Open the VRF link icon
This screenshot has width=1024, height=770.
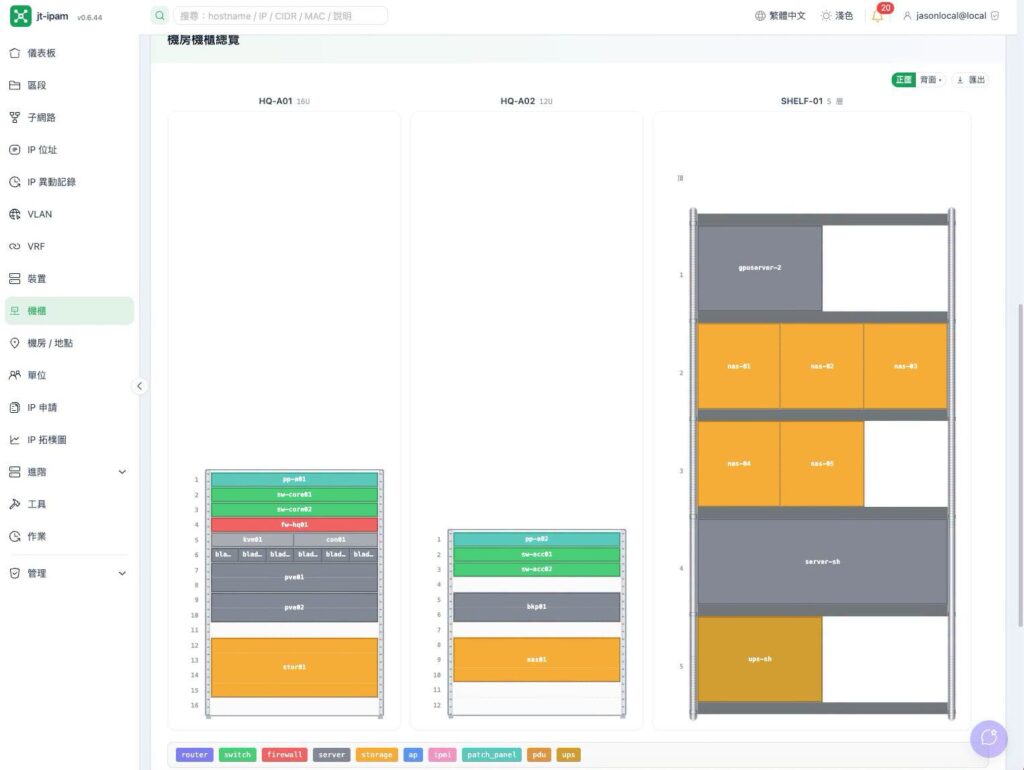15,246
